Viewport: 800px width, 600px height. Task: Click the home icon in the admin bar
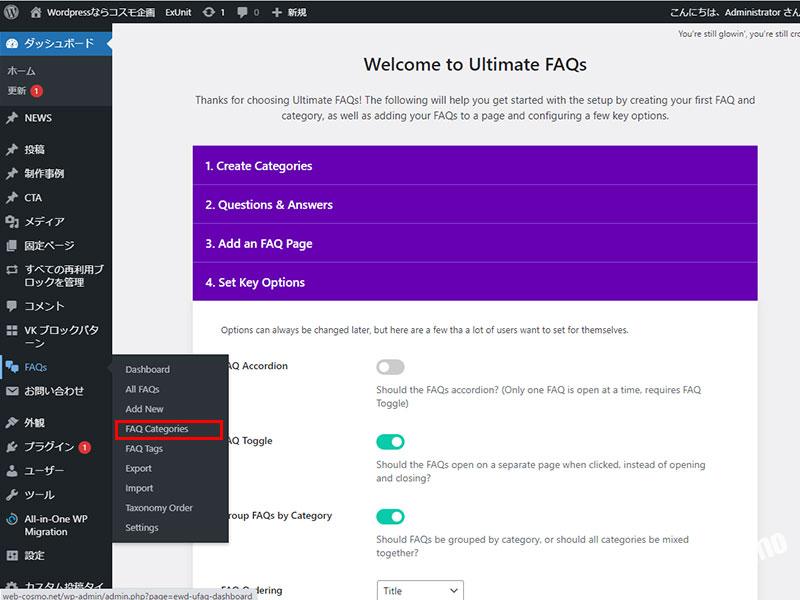point(37,12)
